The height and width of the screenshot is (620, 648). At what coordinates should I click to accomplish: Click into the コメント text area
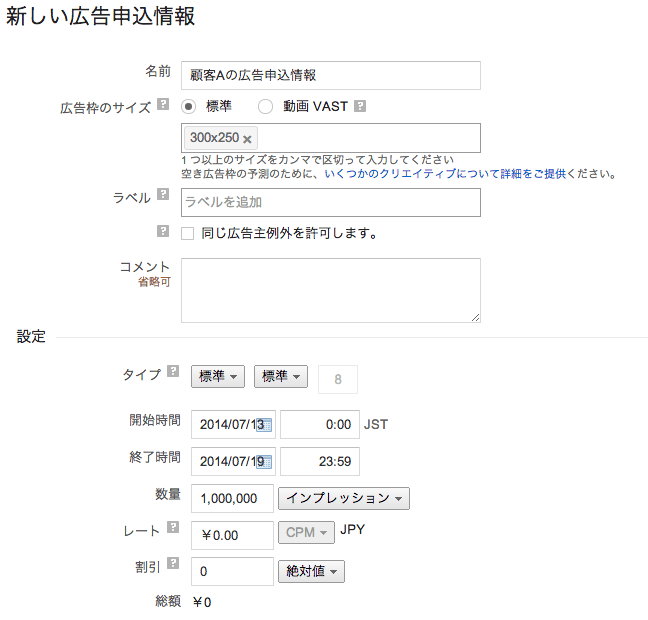(330, 290)
